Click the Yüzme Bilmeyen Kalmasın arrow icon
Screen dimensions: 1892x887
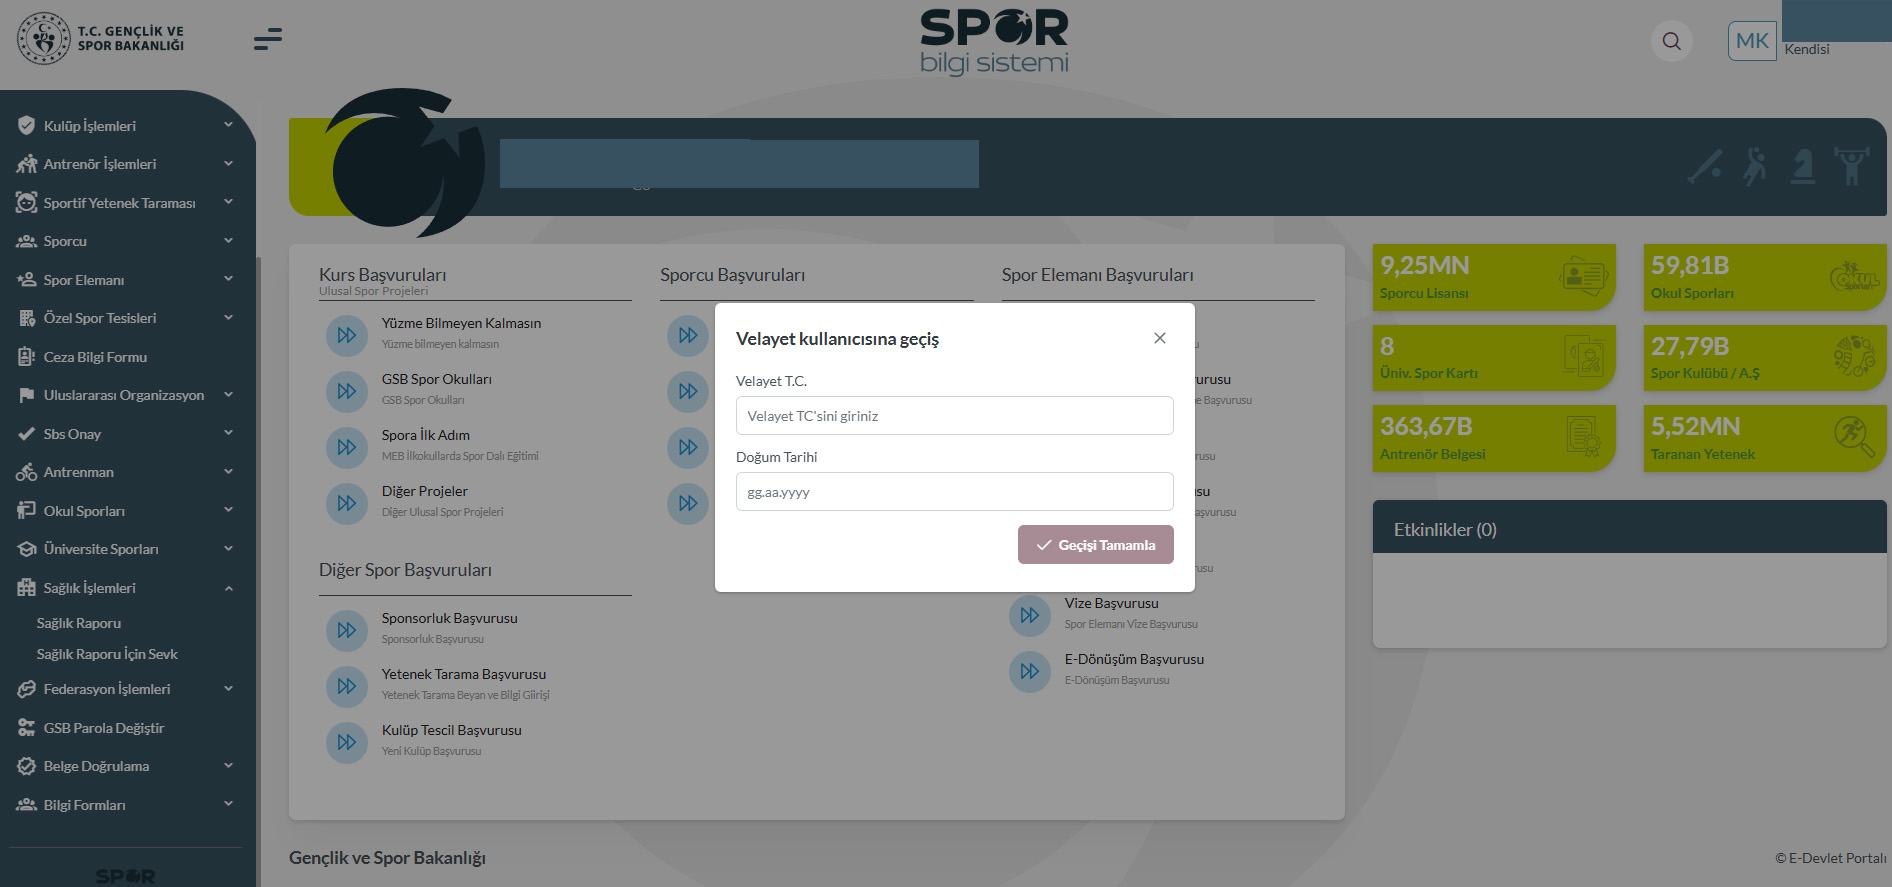click(347, 335)
